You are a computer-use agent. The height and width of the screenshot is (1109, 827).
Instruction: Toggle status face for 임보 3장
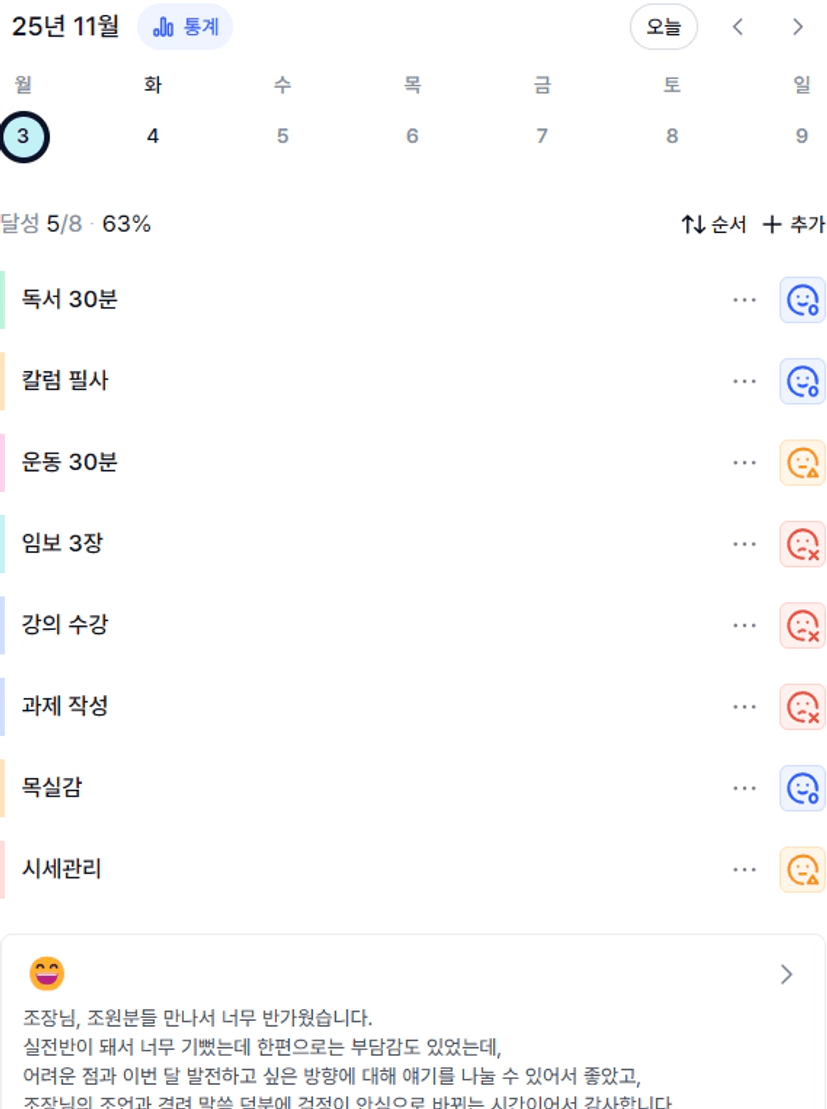click(x=802, y=544)
